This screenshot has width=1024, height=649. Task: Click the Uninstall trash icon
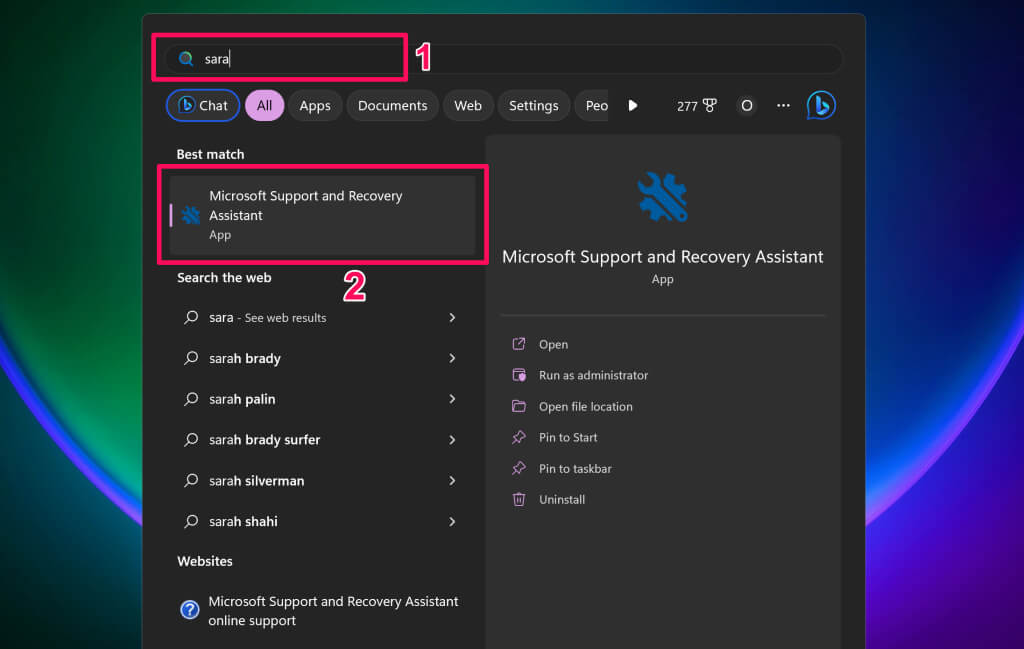click(519, 499)
